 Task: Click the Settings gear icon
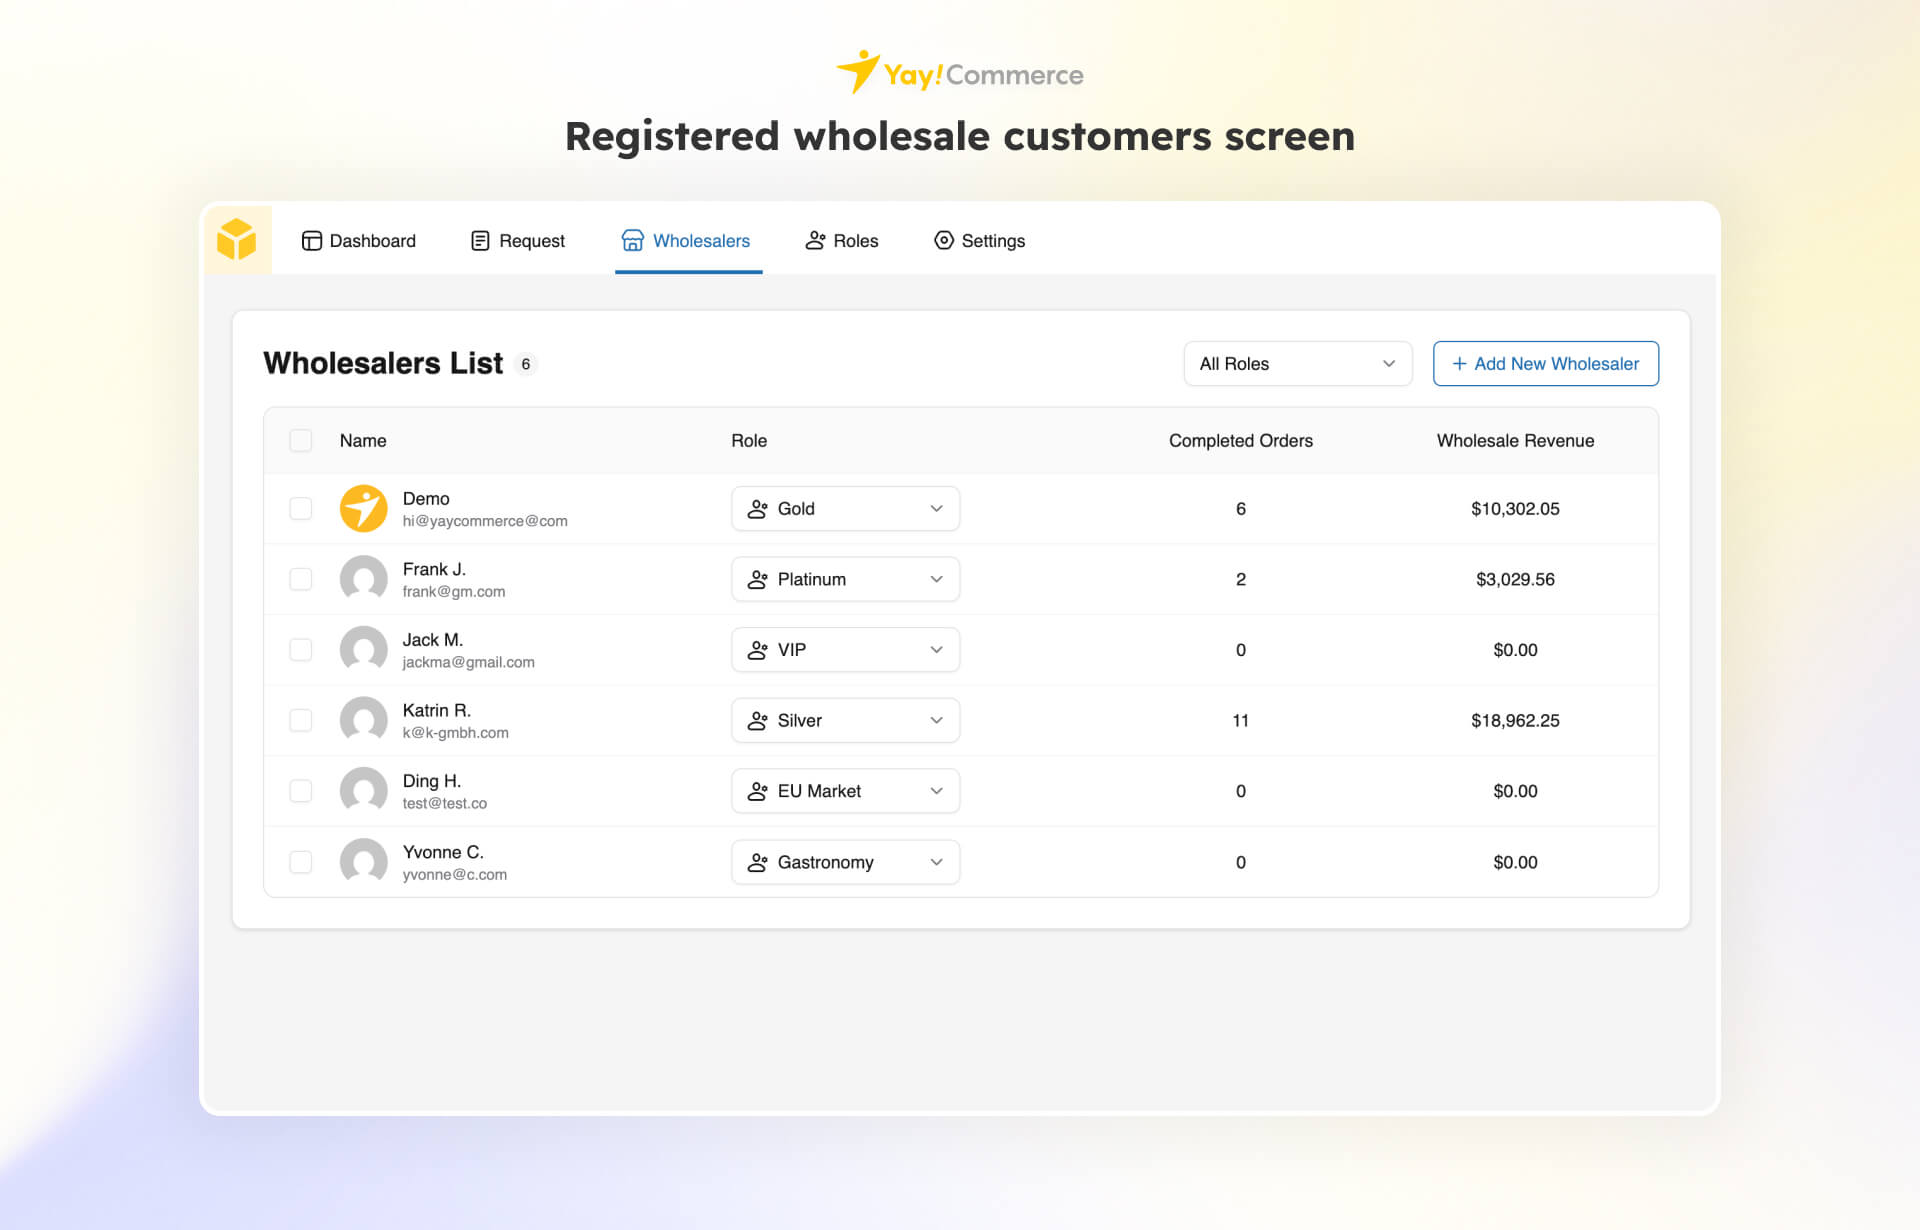click(943, 241)
